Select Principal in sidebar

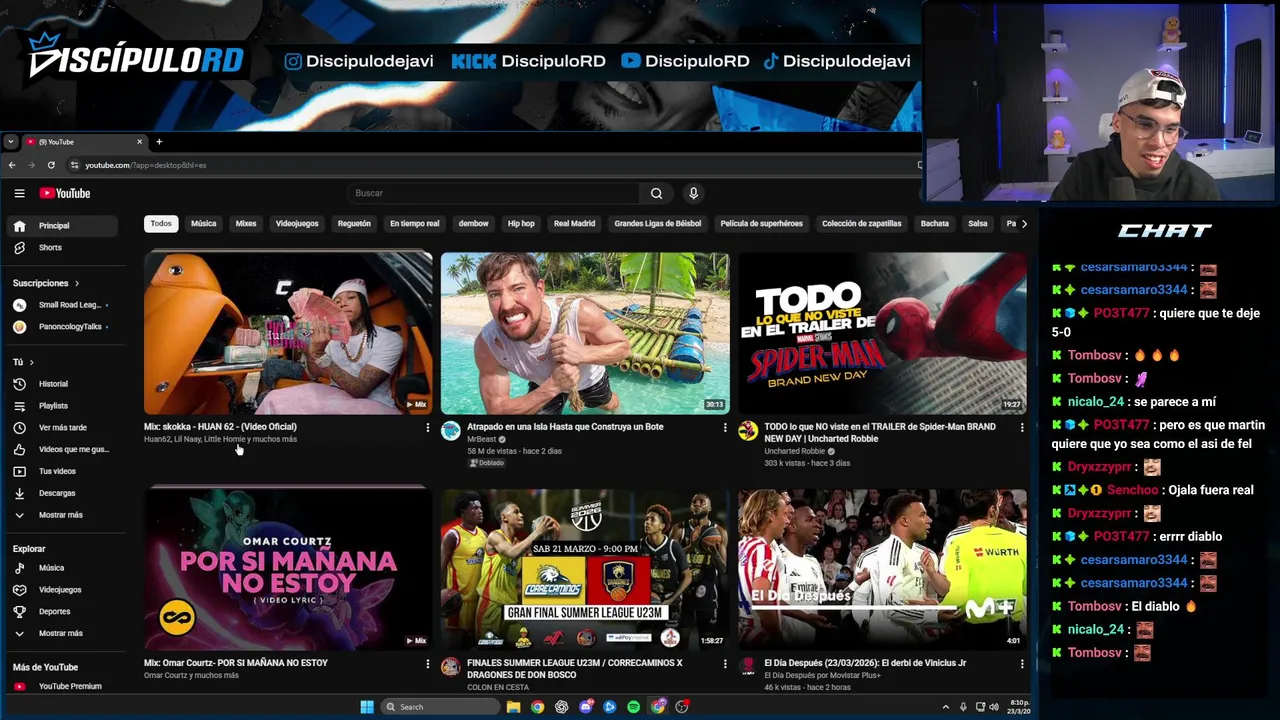tap(60, 226)
